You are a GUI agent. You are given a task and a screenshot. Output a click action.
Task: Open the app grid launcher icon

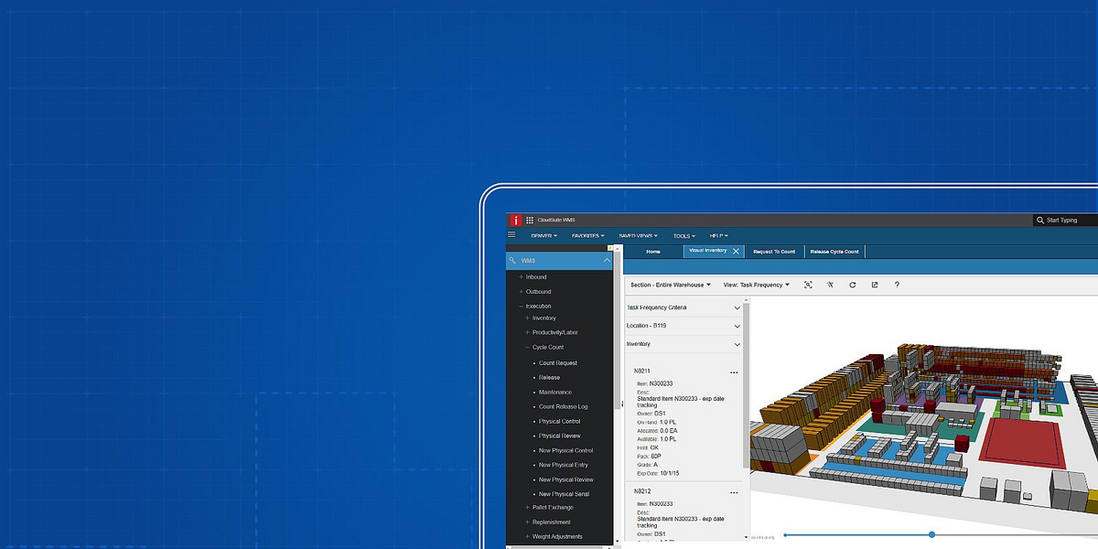[x=530, y=220]
